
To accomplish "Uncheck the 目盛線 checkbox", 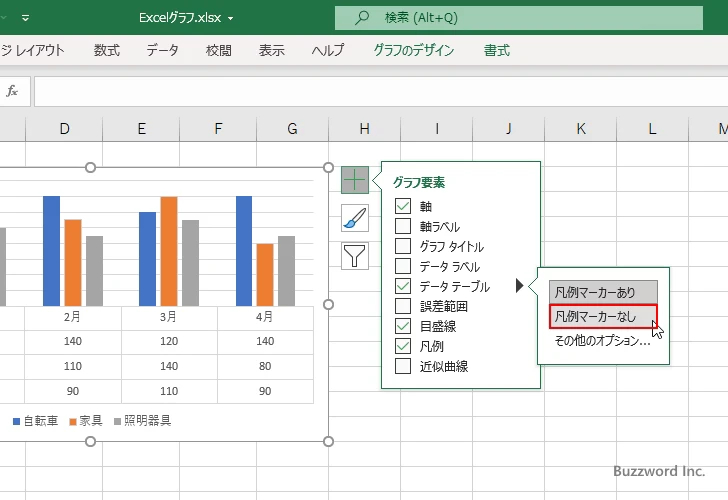I will (x=403, y=326).
